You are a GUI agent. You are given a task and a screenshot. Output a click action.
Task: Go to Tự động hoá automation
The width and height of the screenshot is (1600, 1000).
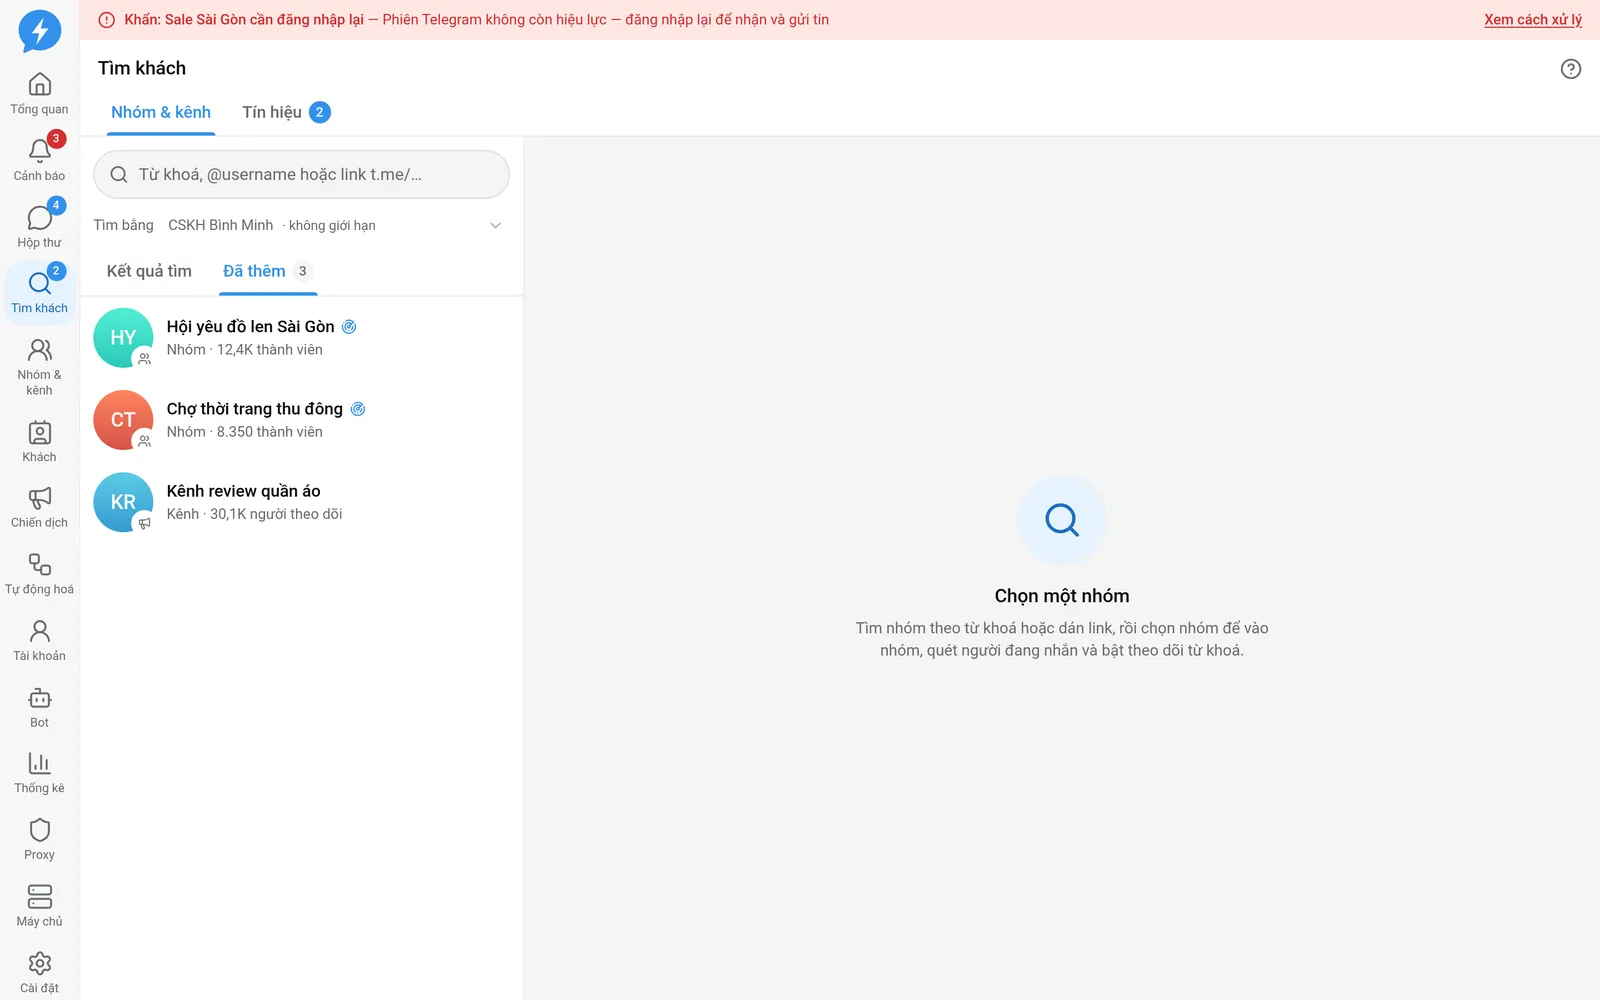[x=40, y=574]
